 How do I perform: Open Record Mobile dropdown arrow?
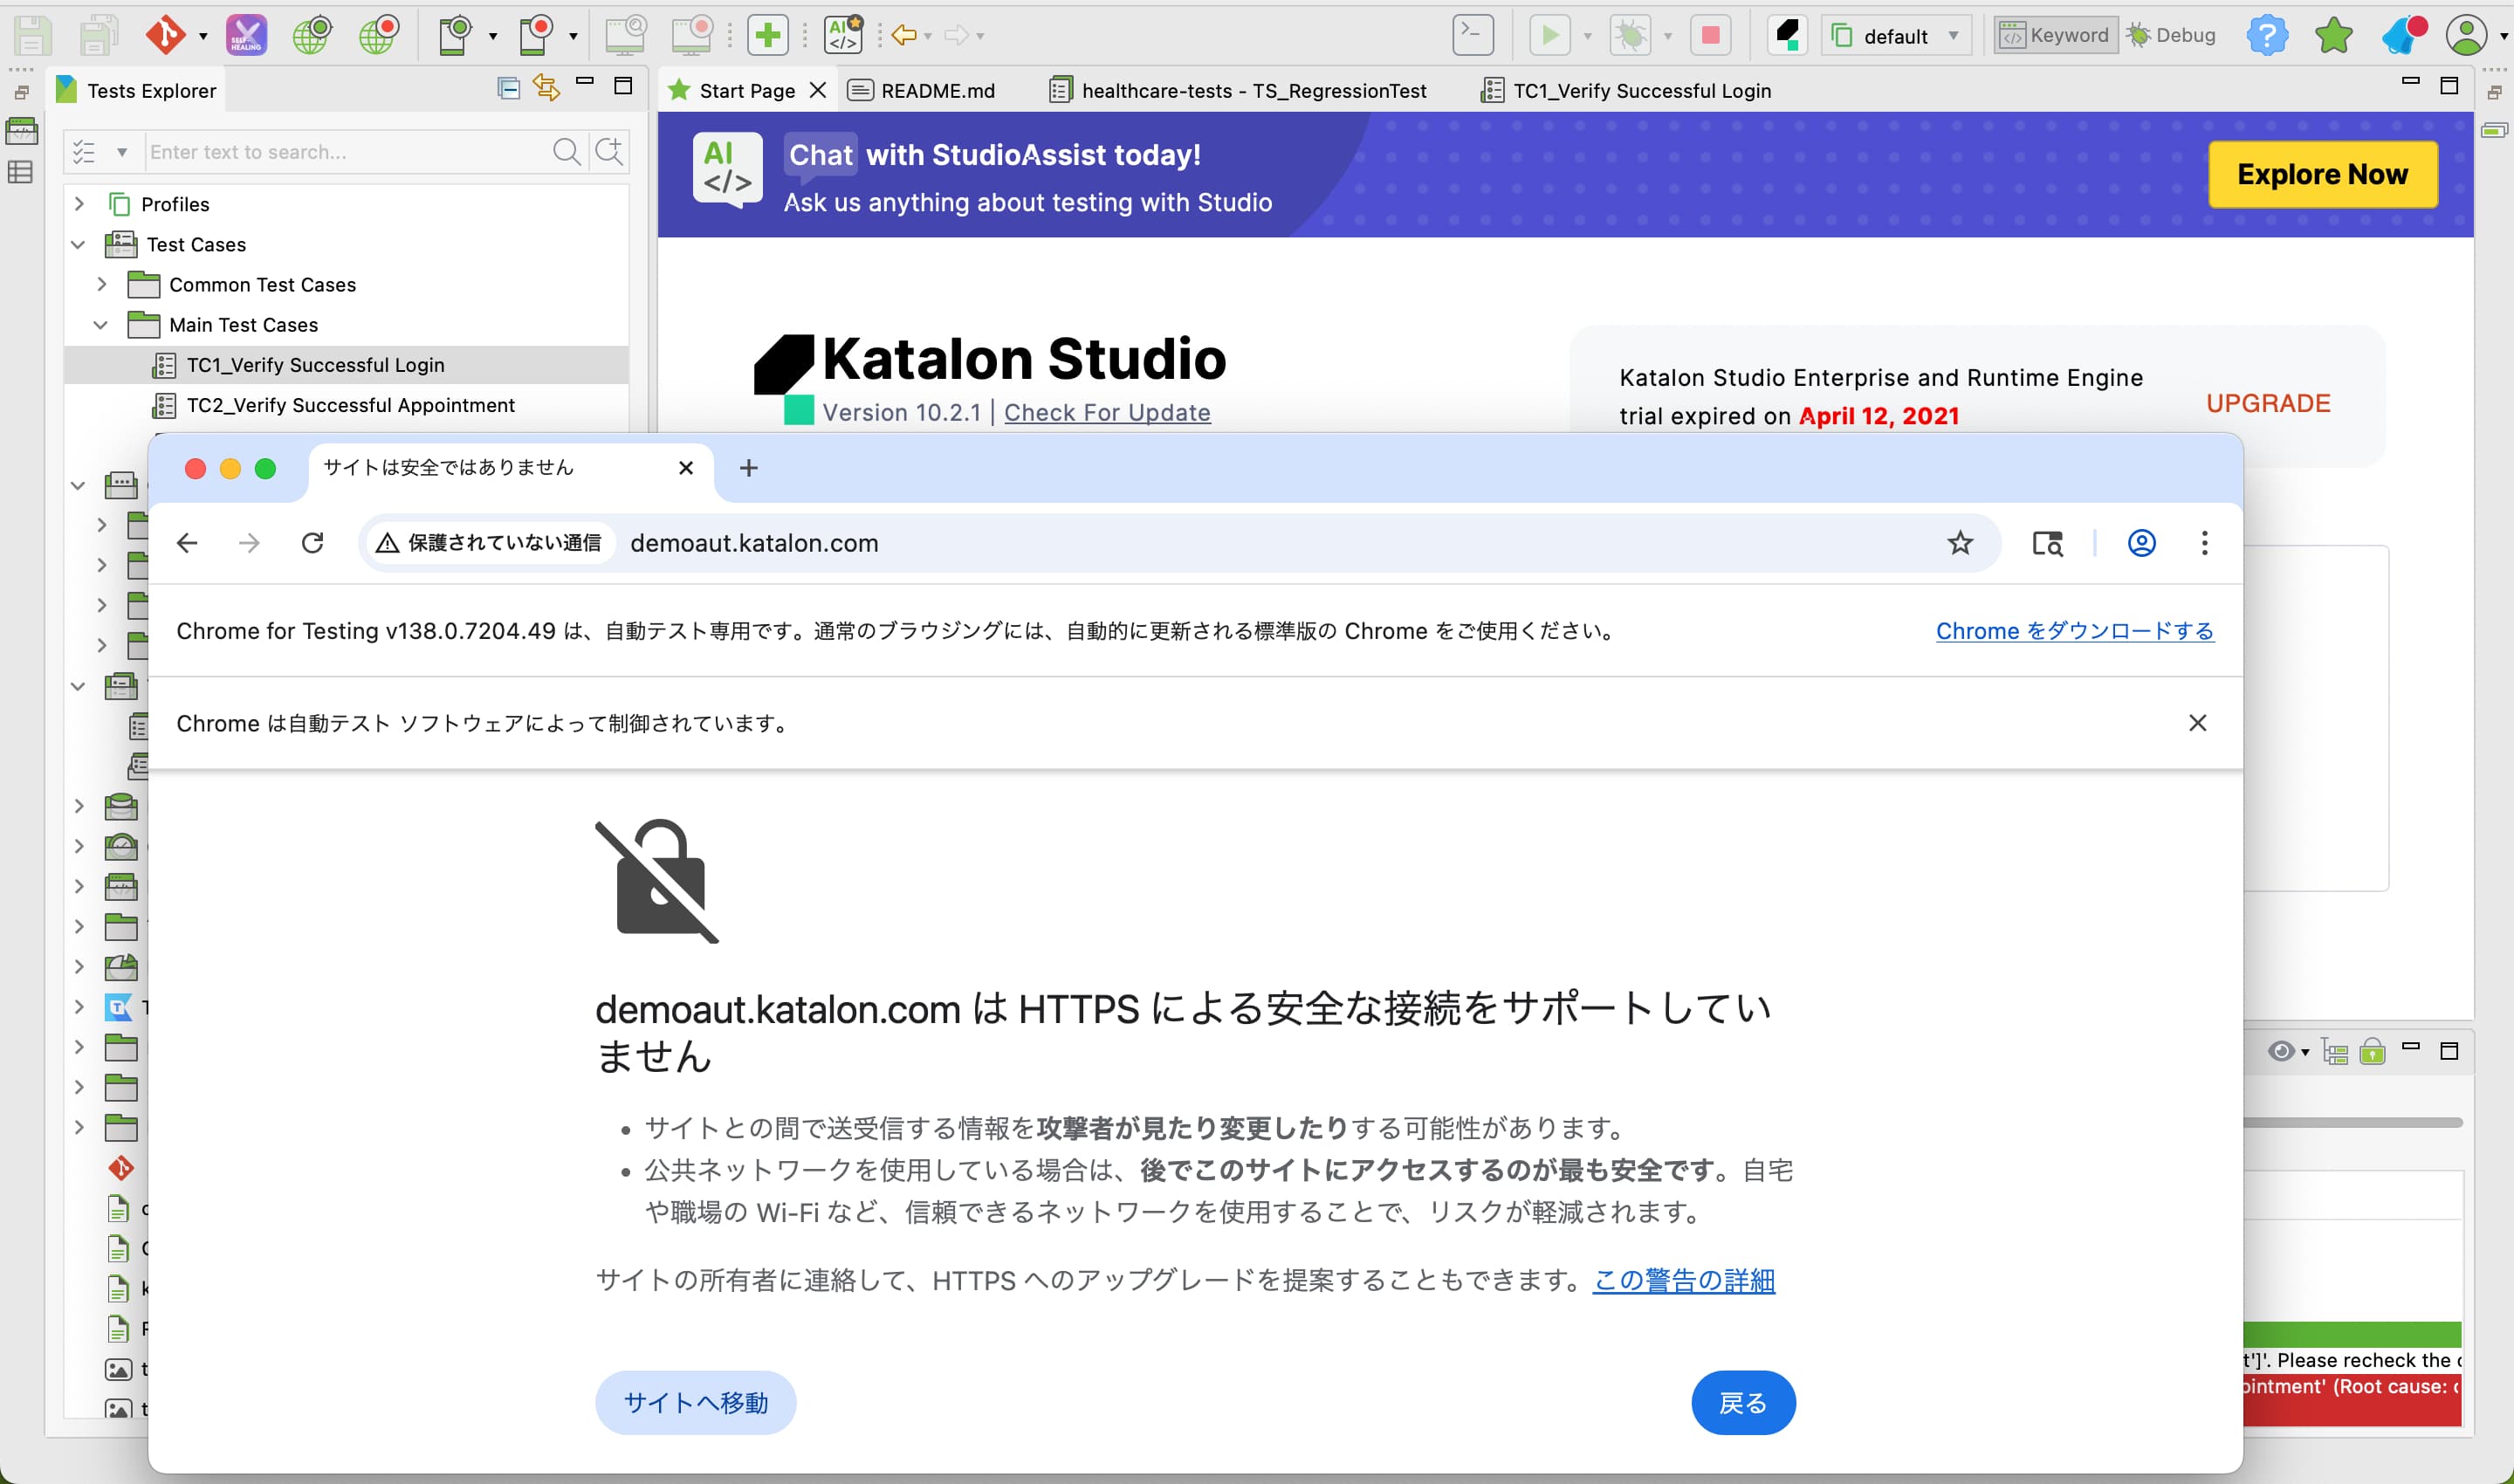pyautogui.click(x=573, y=36)
